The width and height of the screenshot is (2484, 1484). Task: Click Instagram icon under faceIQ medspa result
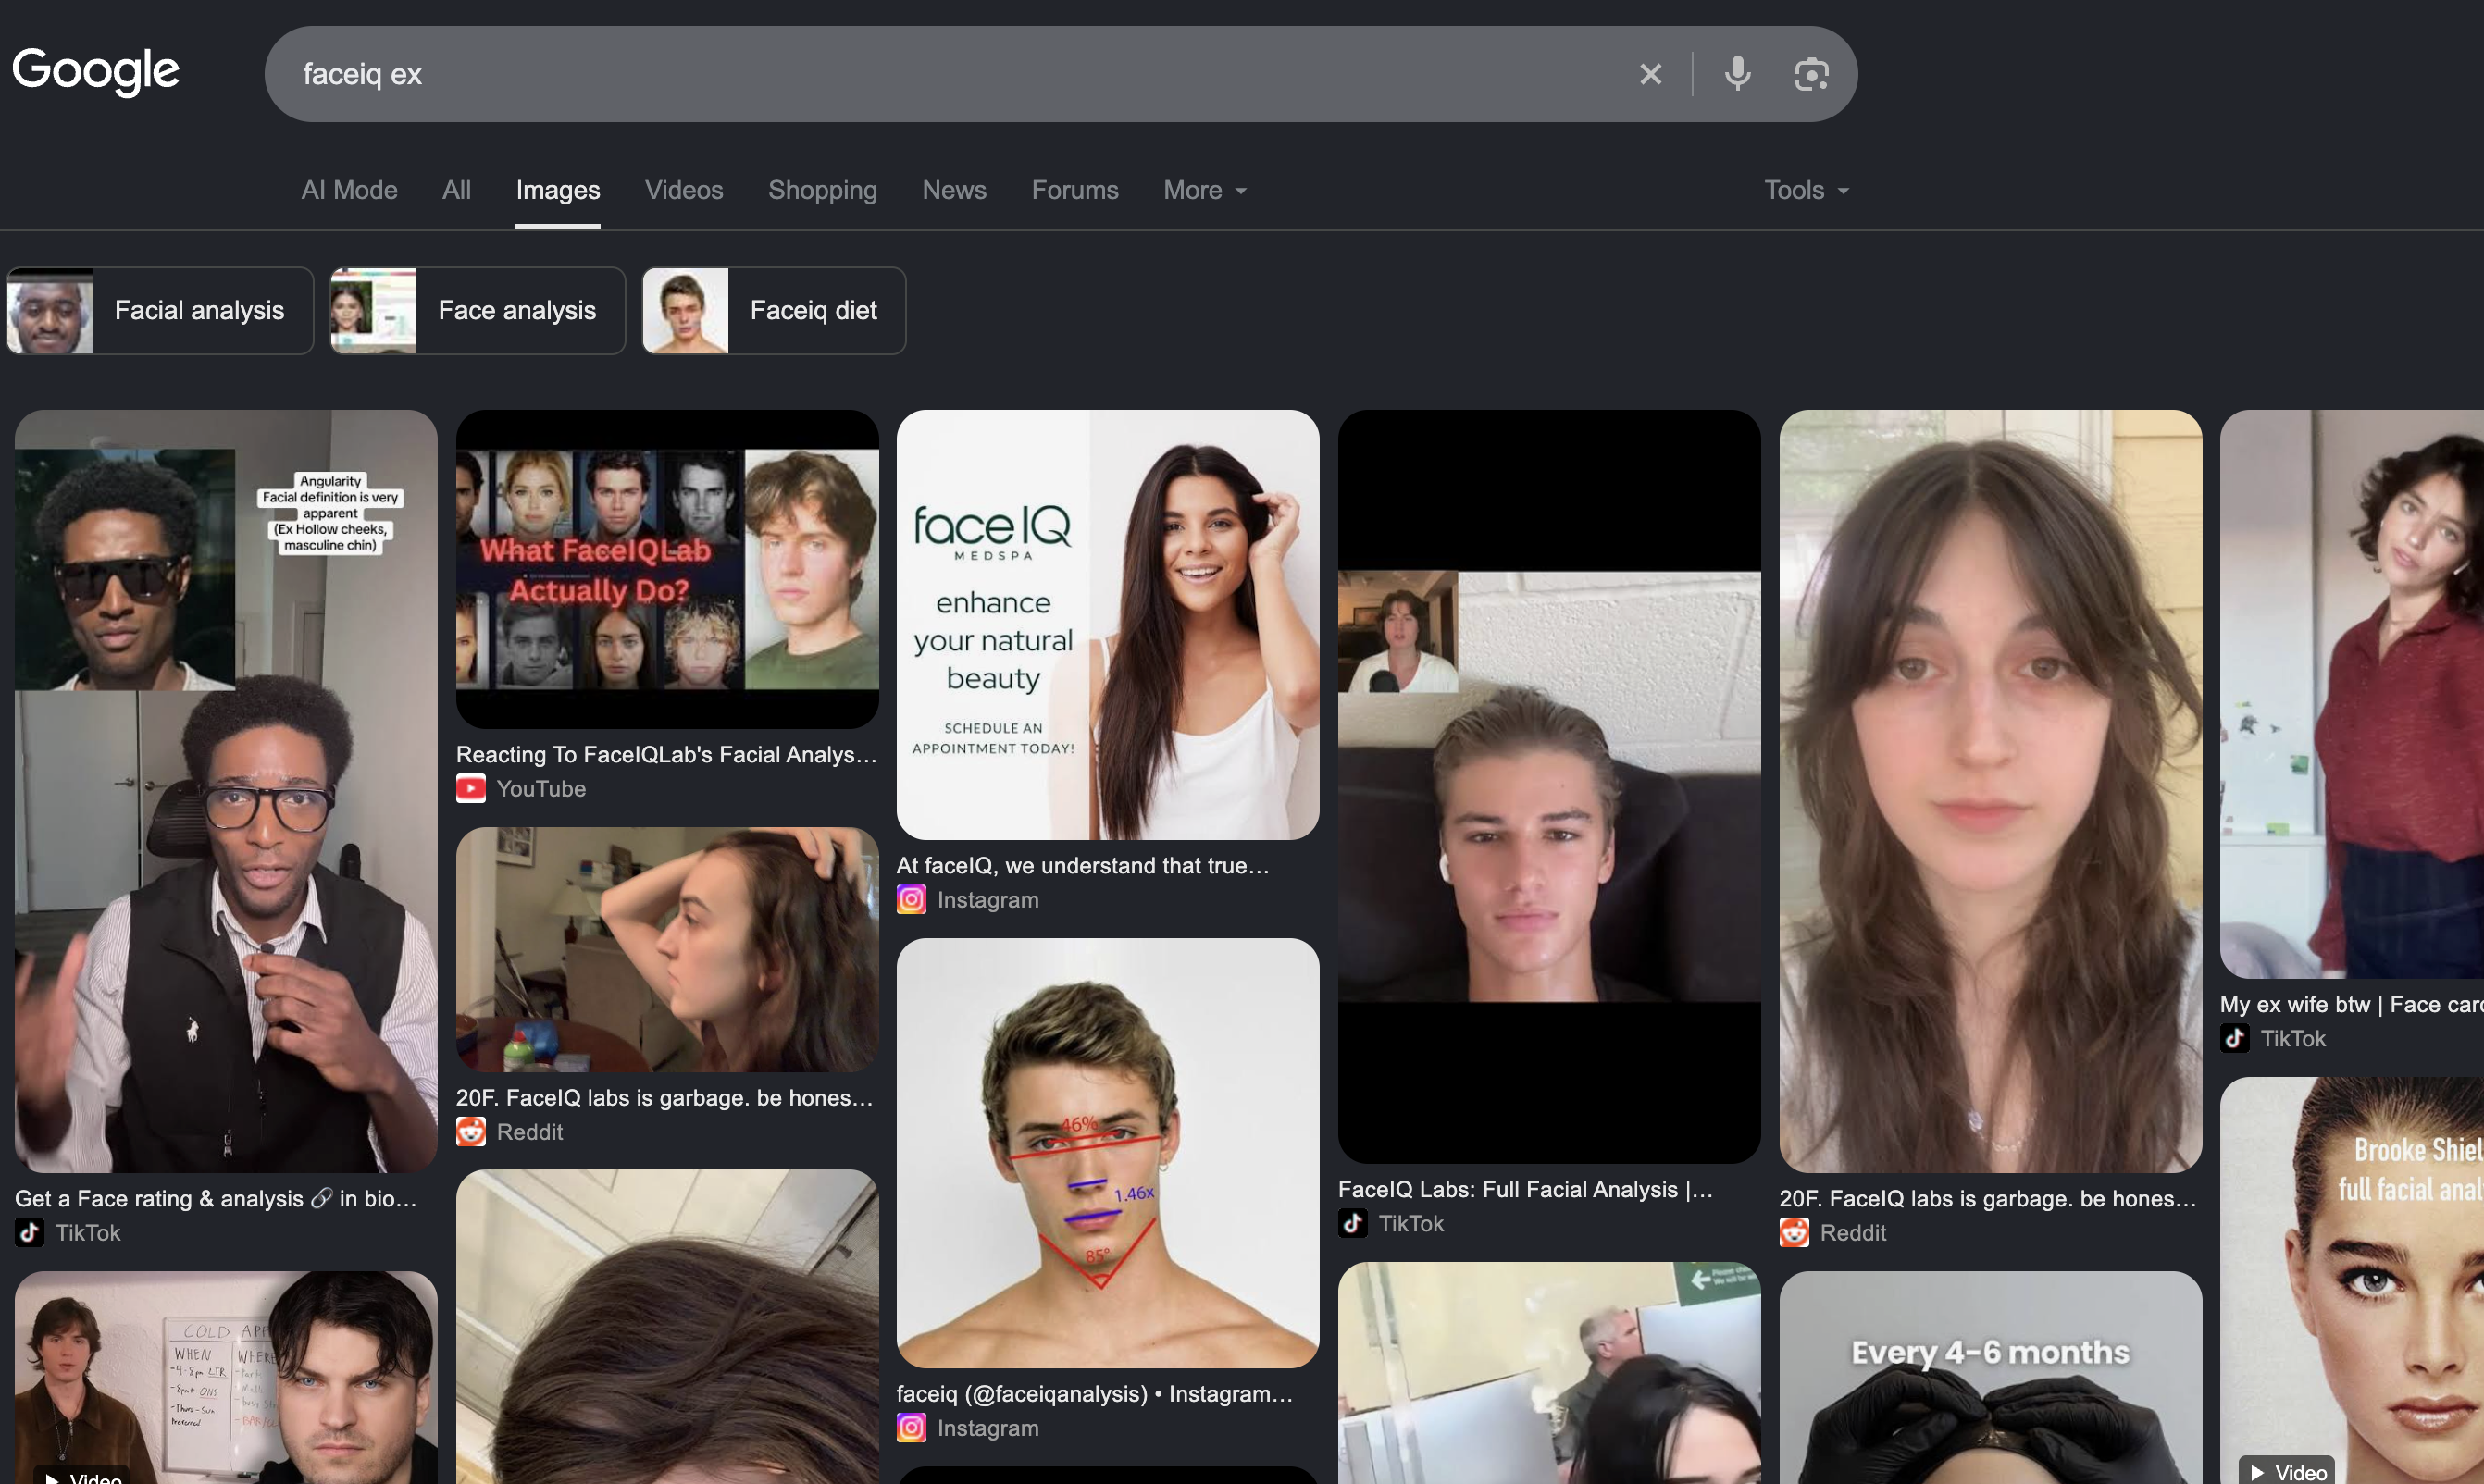[911, 900]
